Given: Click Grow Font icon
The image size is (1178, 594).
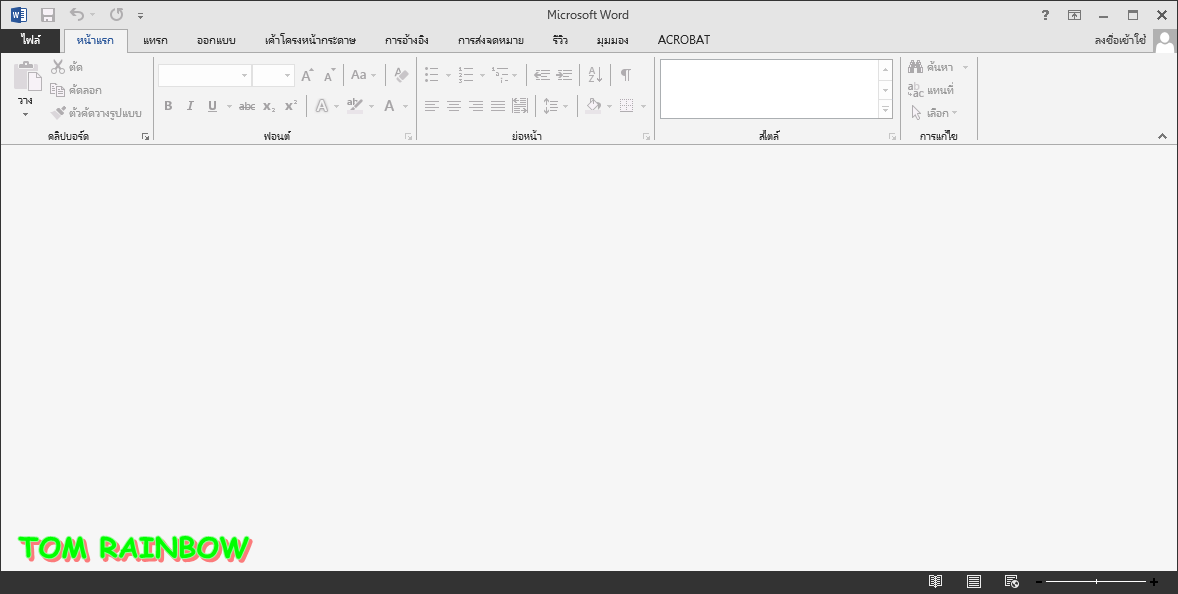Looking at the screenshot, I should [x=307, y=75].
